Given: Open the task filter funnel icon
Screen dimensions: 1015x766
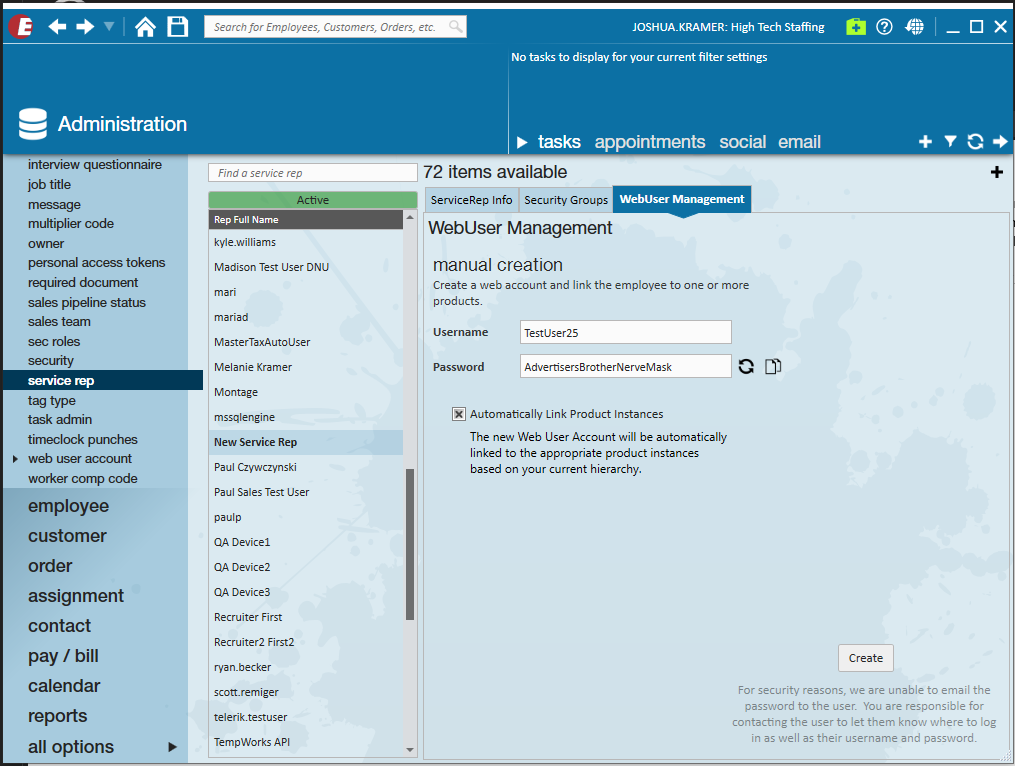Looking at the screenshot, I should point(950,141).
